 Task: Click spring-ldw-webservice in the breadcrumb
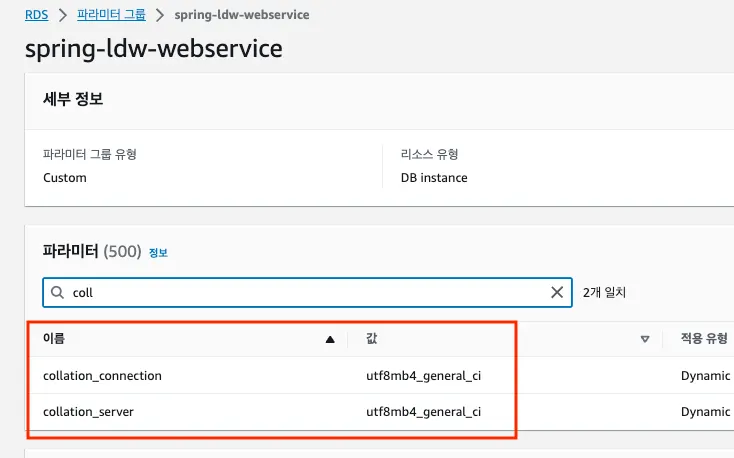(242, 16)
